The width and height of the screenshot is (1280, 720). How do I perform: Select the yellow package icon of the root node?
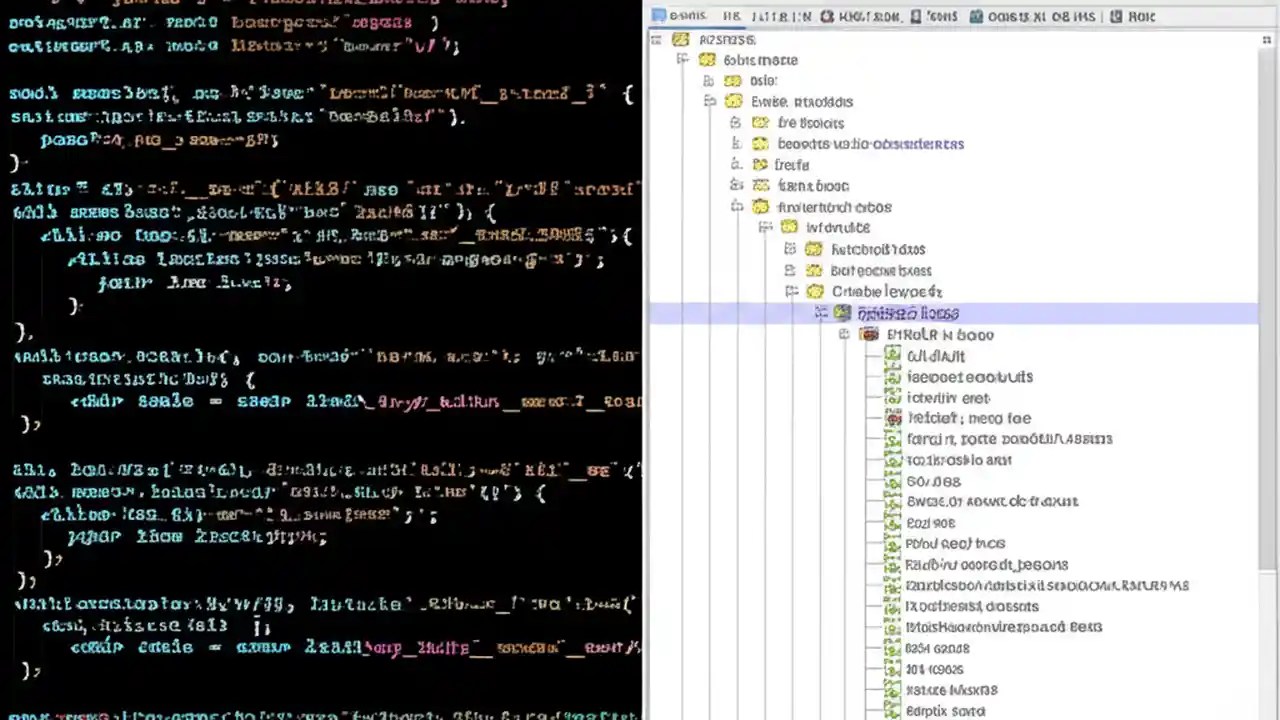pyautogui.click(x=680, y=39)
